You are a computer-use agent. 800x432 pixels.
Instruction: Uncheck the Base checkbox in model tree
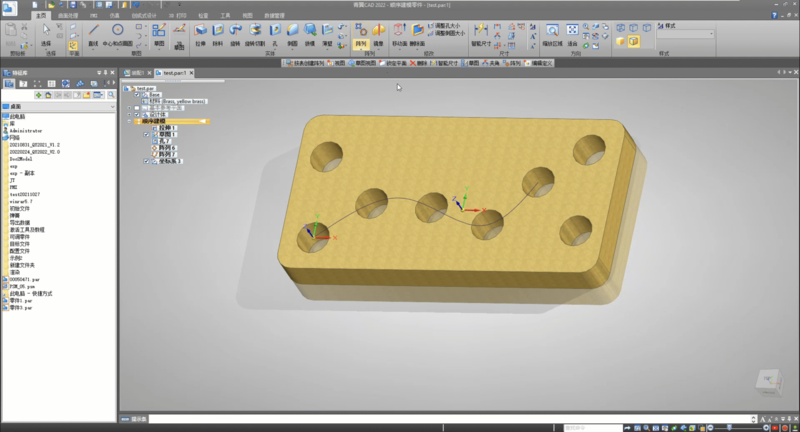(x=138, y=95)
